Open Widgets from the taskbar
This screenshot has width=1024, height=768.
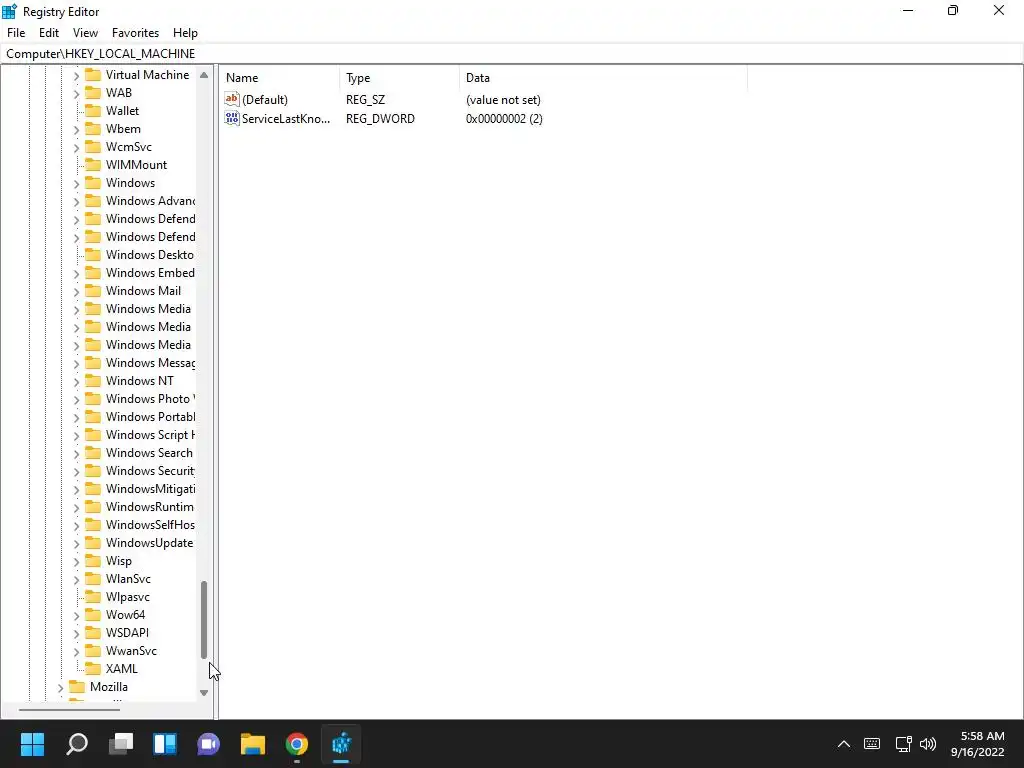165,743
